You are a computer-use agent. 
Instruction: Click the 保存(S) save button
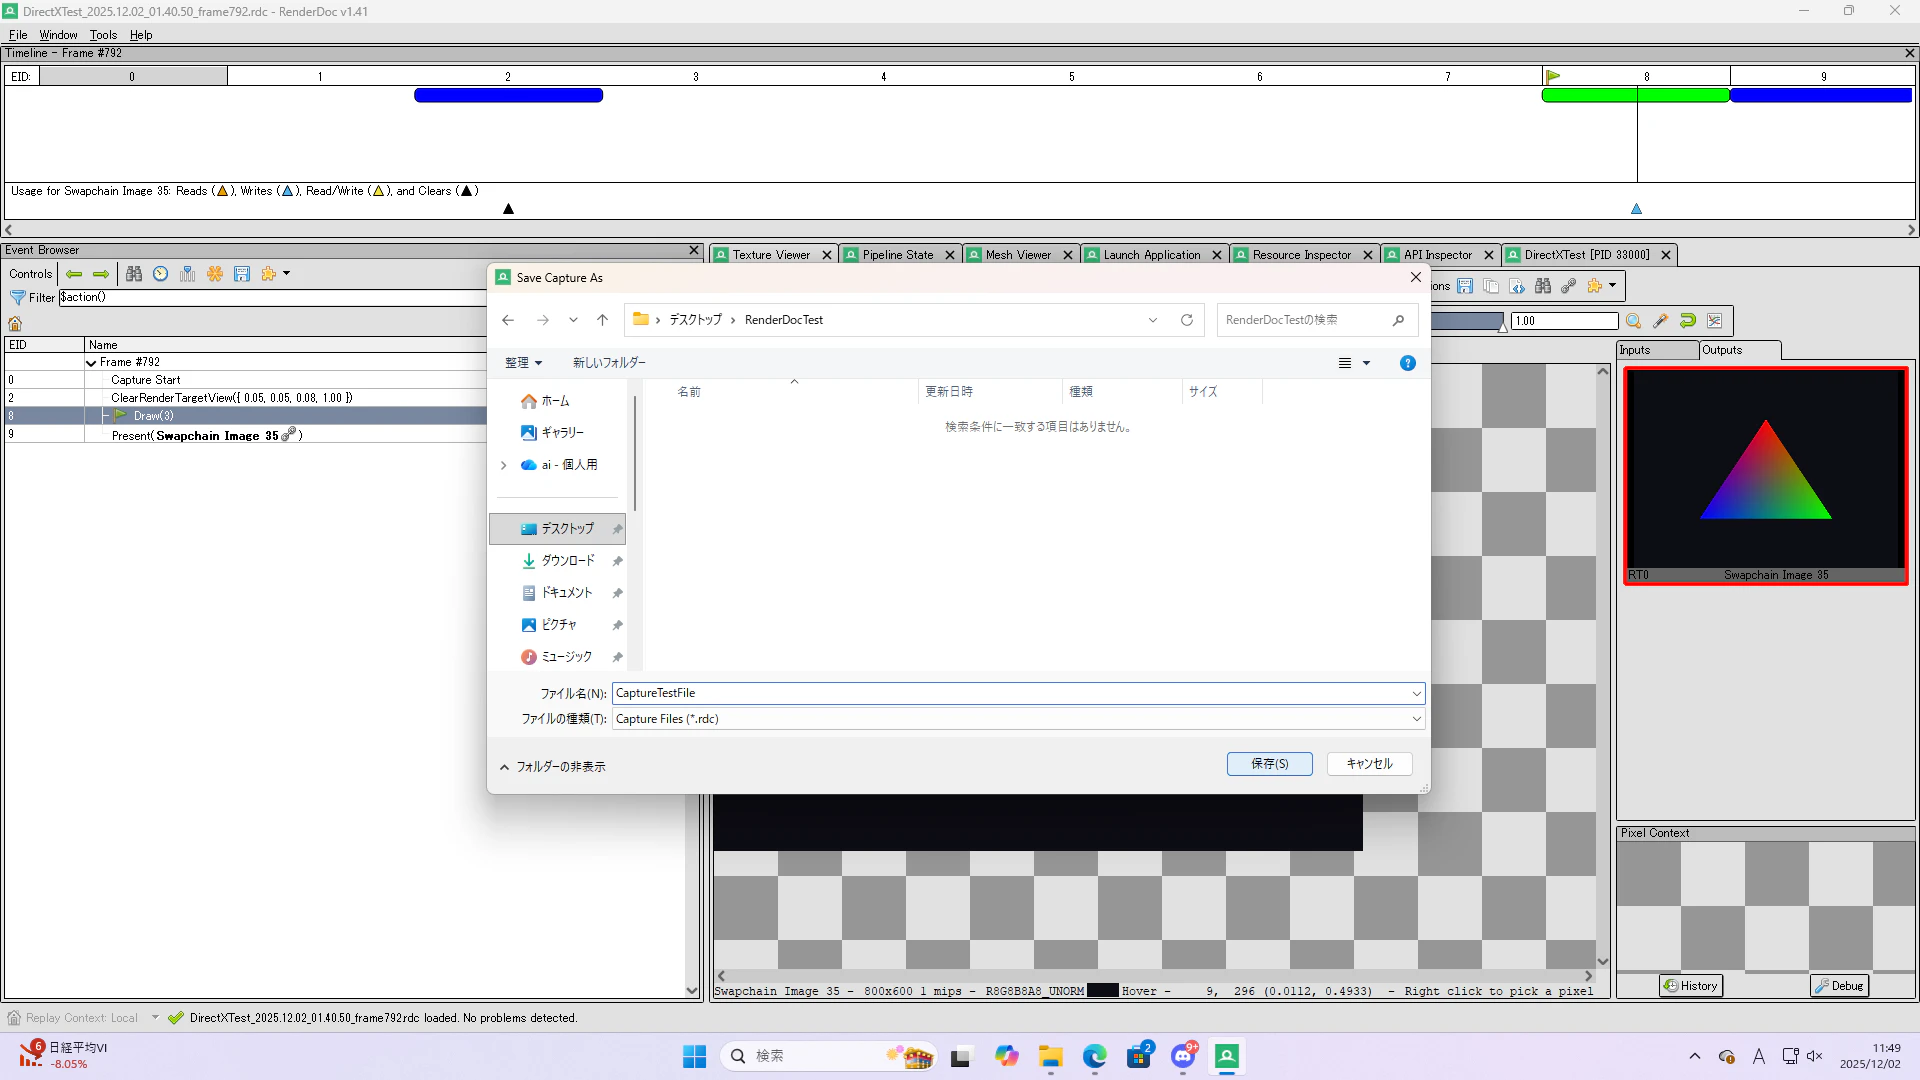tap(1269, 764)
